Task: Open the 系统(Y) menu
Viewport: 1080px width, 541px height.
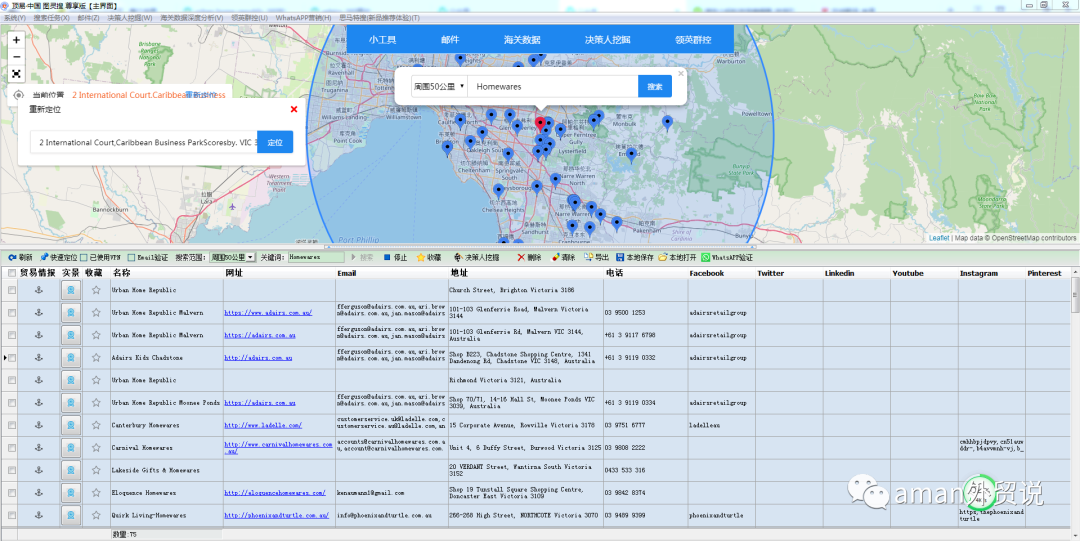Action: (14, 17)
